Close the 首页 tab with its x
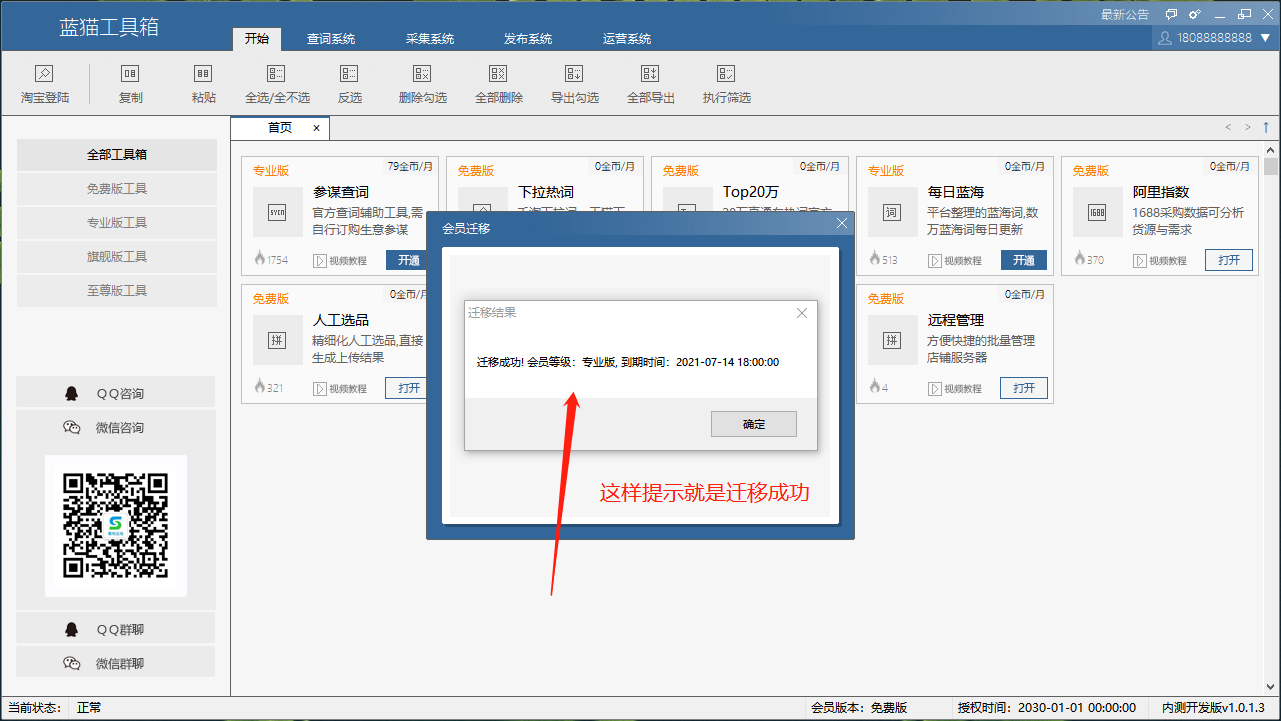This screenshot has height=721, width=1281. click(x=316, y=128)
